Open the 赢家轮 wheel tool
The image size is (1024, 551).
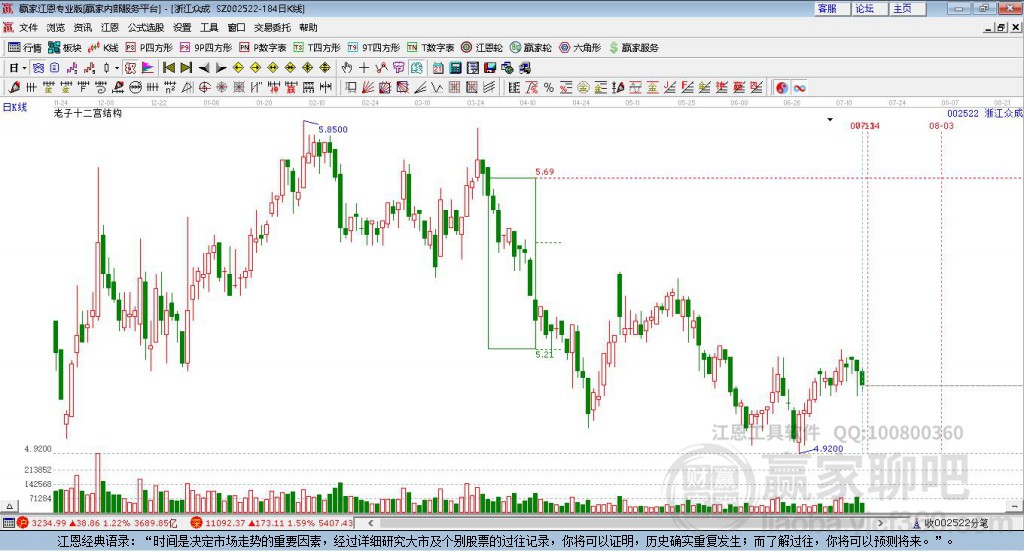pyautogui.click(x=530, y=48)
